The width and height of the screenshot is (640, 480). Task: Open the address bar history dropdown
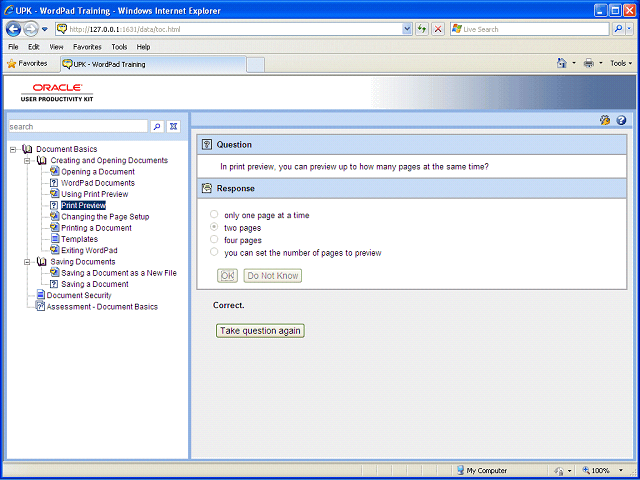407,29
